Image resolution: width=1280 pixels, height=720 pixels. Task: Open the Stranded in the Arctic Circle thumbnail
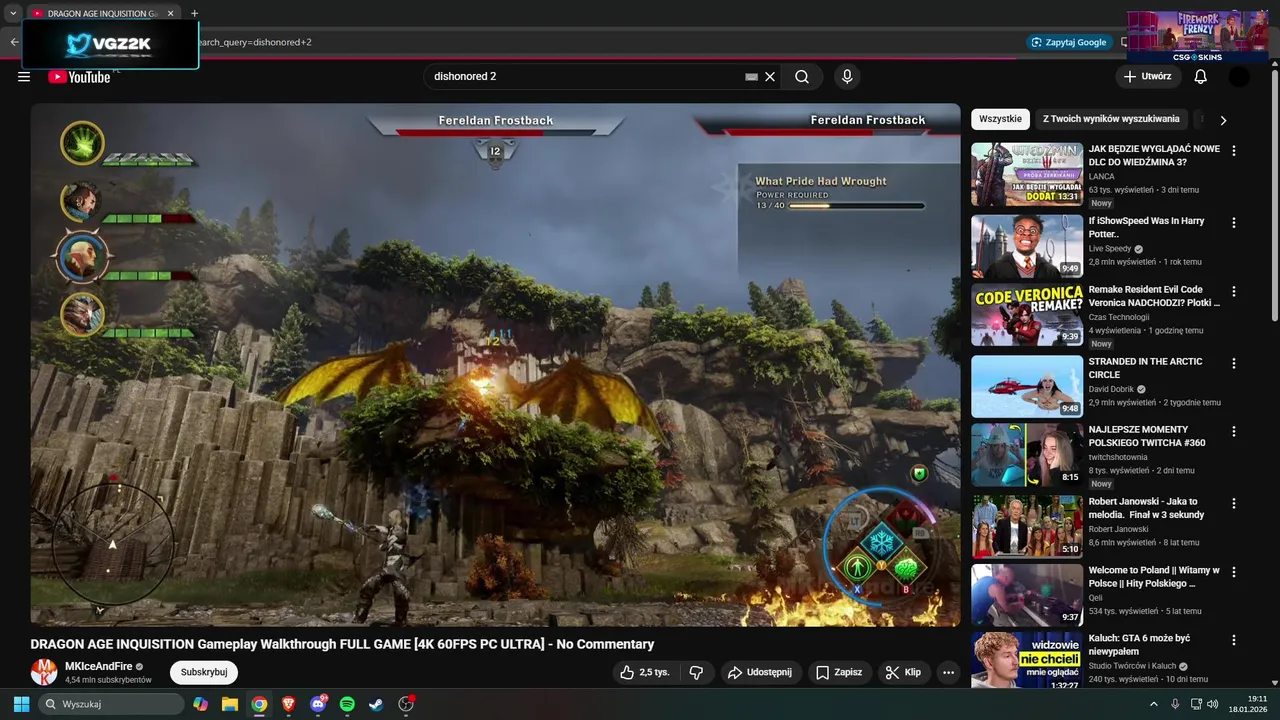(1027, 387)
